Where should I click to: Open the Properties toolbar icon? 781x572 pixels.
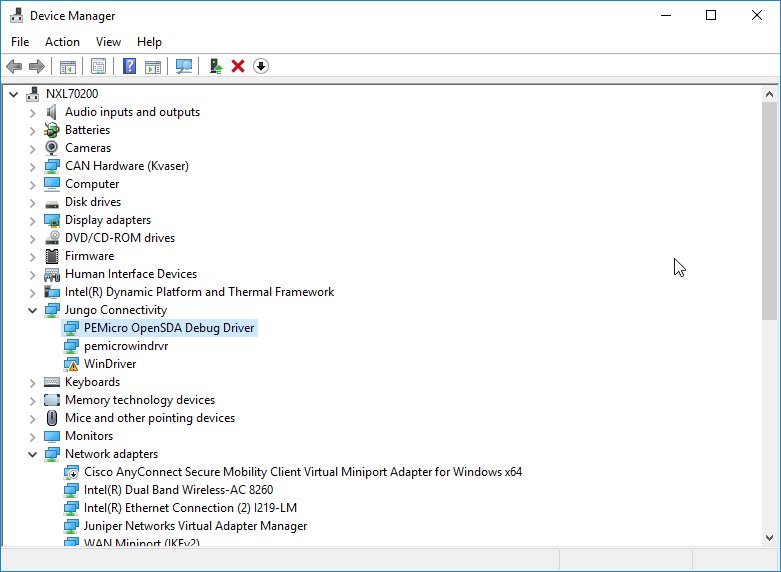[99, 66]
